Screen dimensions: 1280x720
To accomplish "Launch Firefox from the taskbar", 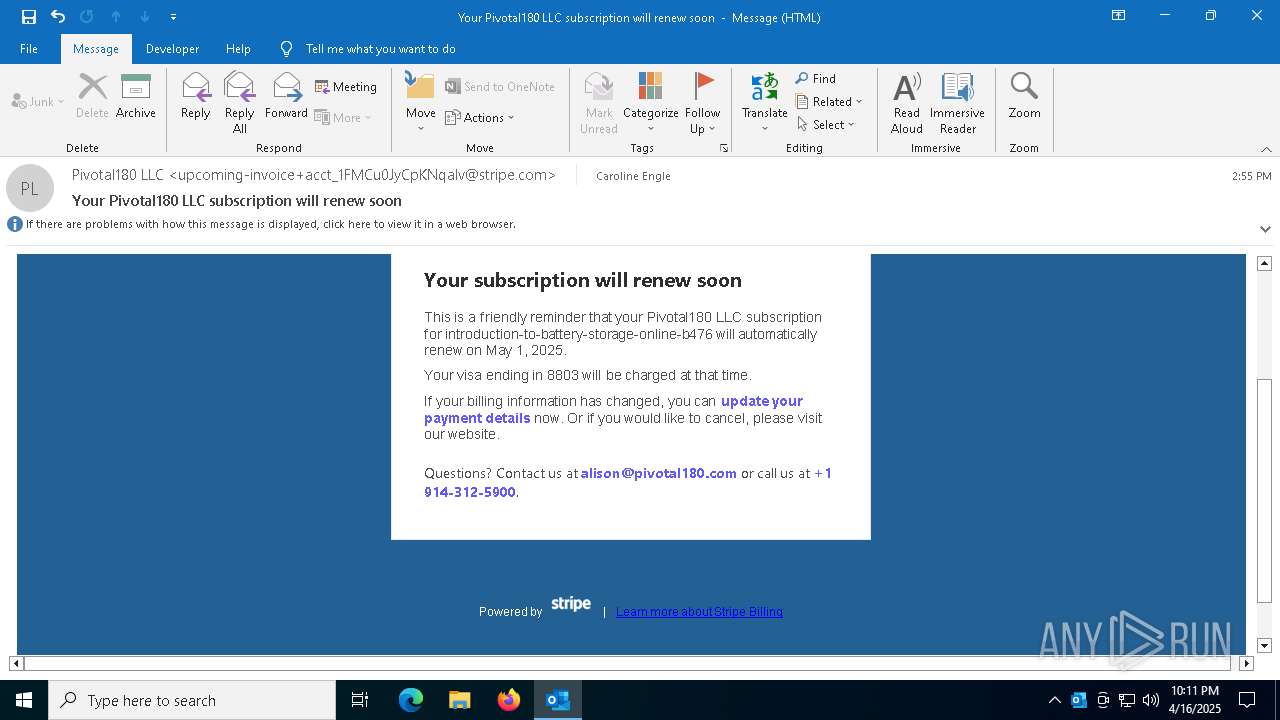I will click(x=509, y=700).
